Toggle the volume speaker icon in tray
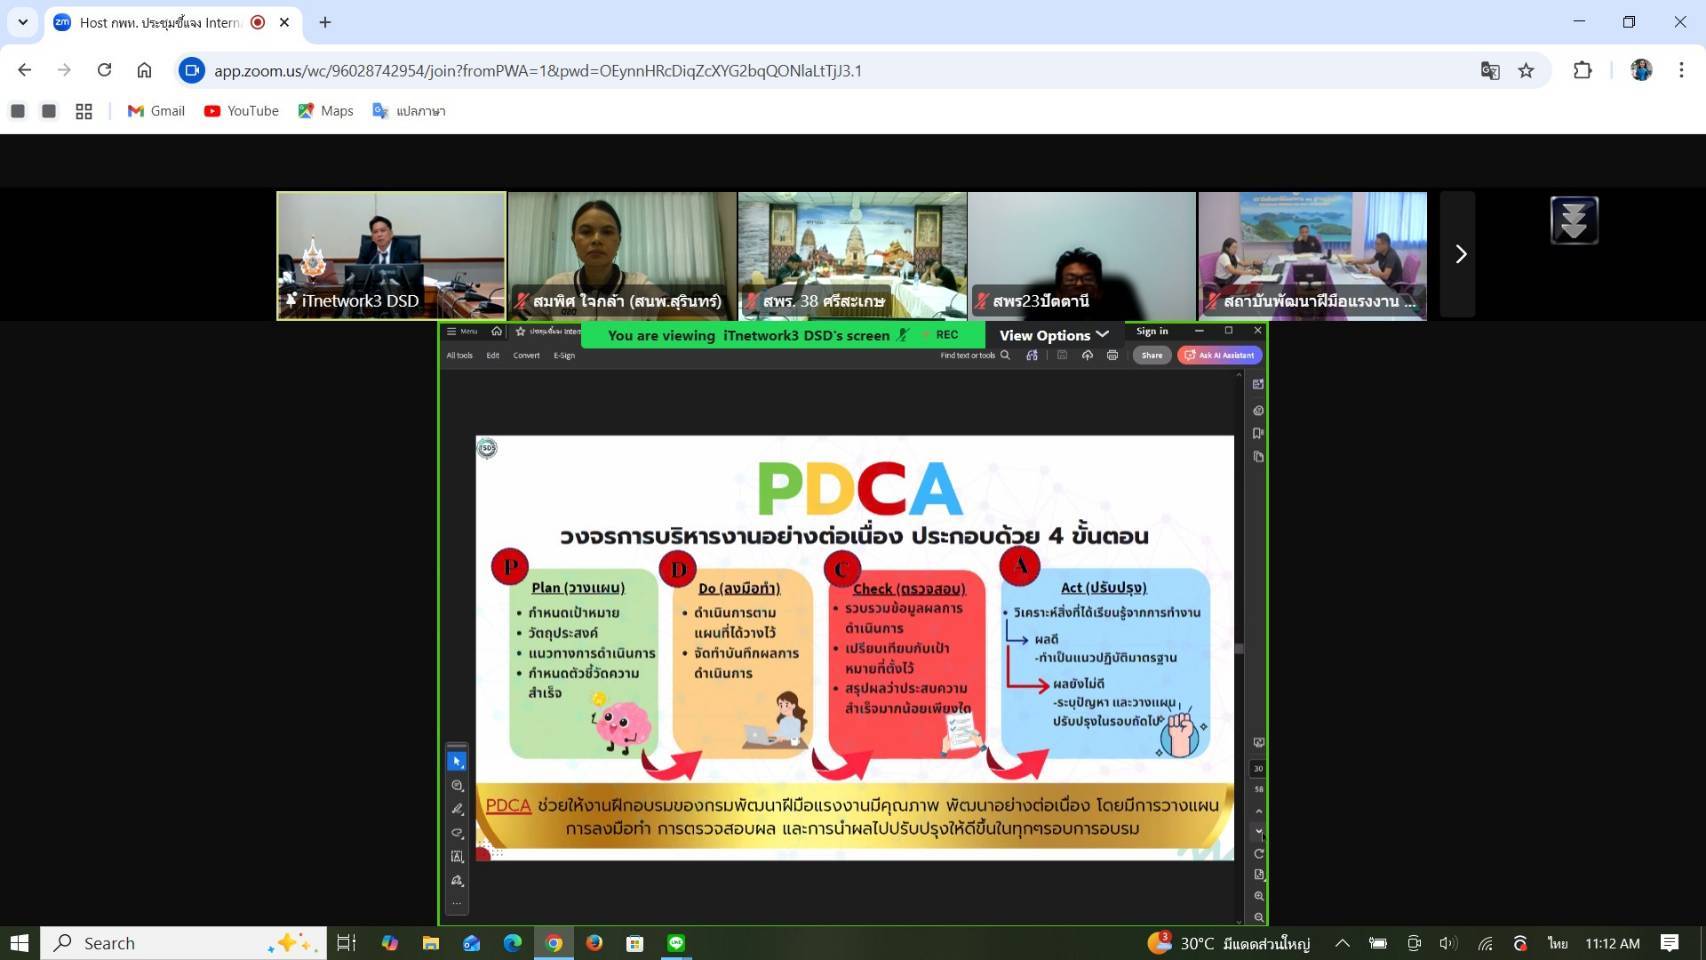The width and height of the screenshot is (1706, 960). pos(1448,943)
